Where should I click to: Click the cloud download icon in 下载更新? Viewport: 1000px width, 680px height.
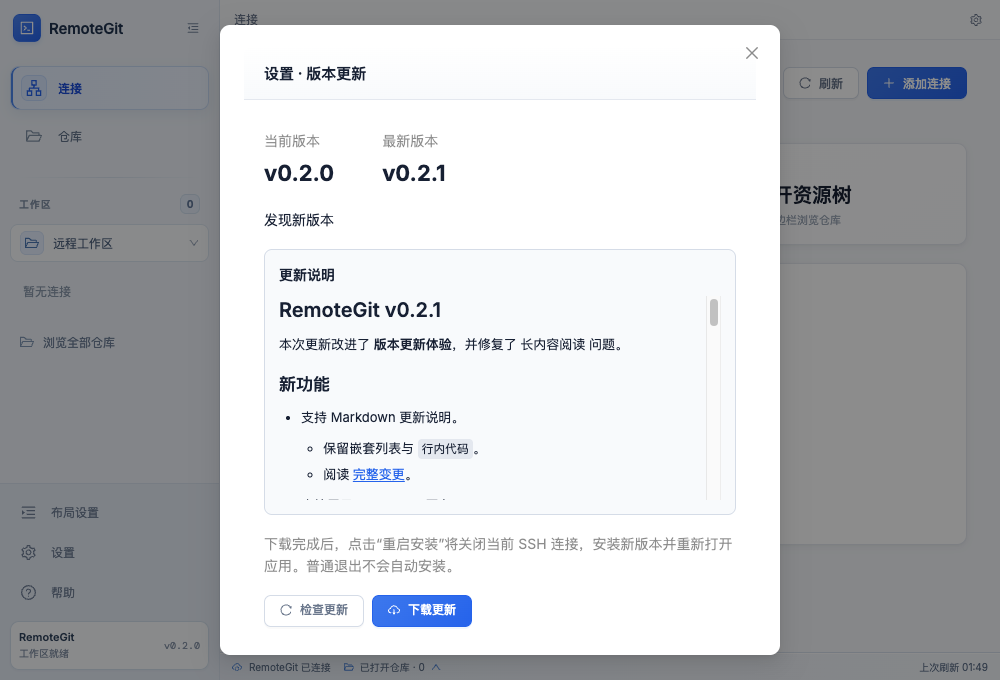tap(394, 610)
